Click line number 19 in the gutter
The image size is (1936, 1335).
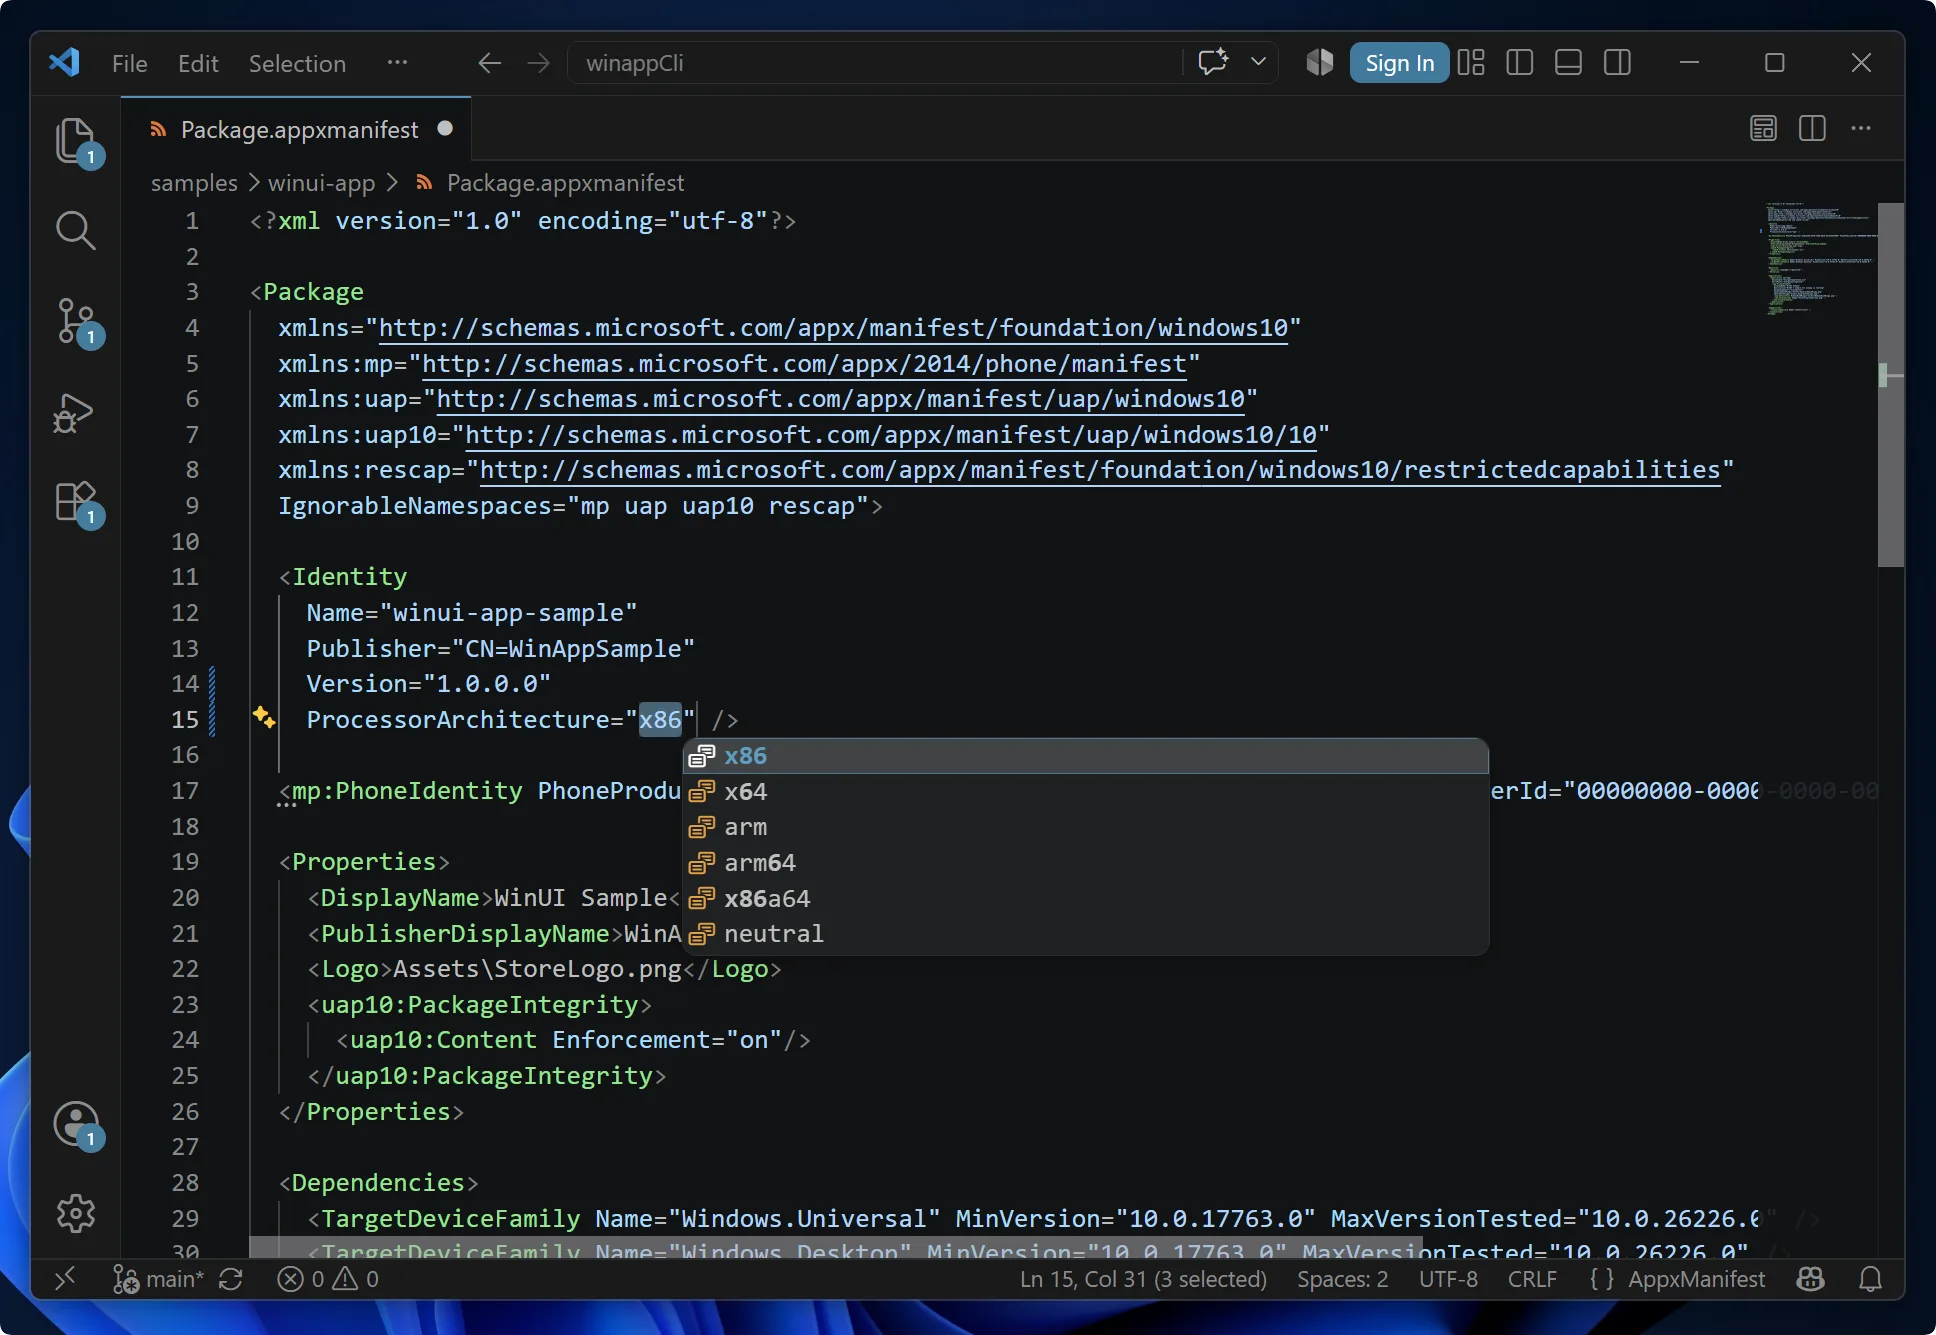tap(185, 862)
